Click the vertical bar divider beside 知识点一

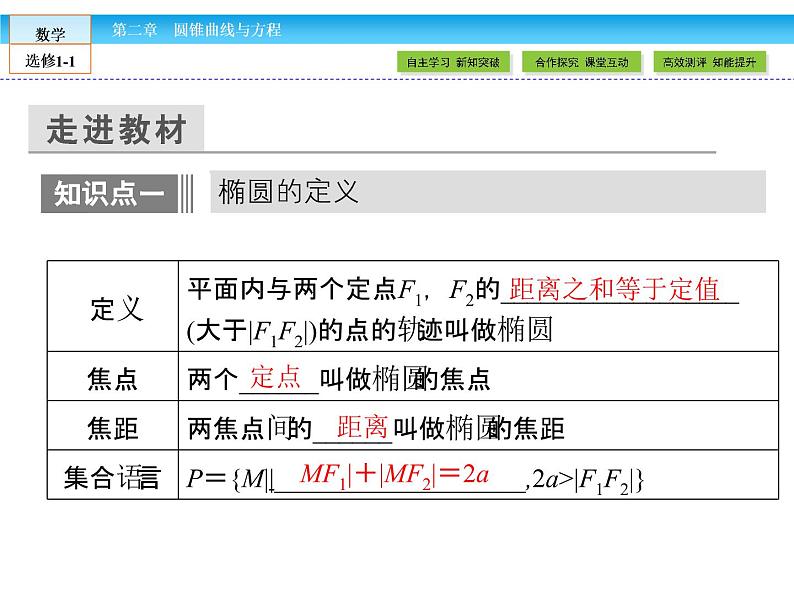click(186, 194)
